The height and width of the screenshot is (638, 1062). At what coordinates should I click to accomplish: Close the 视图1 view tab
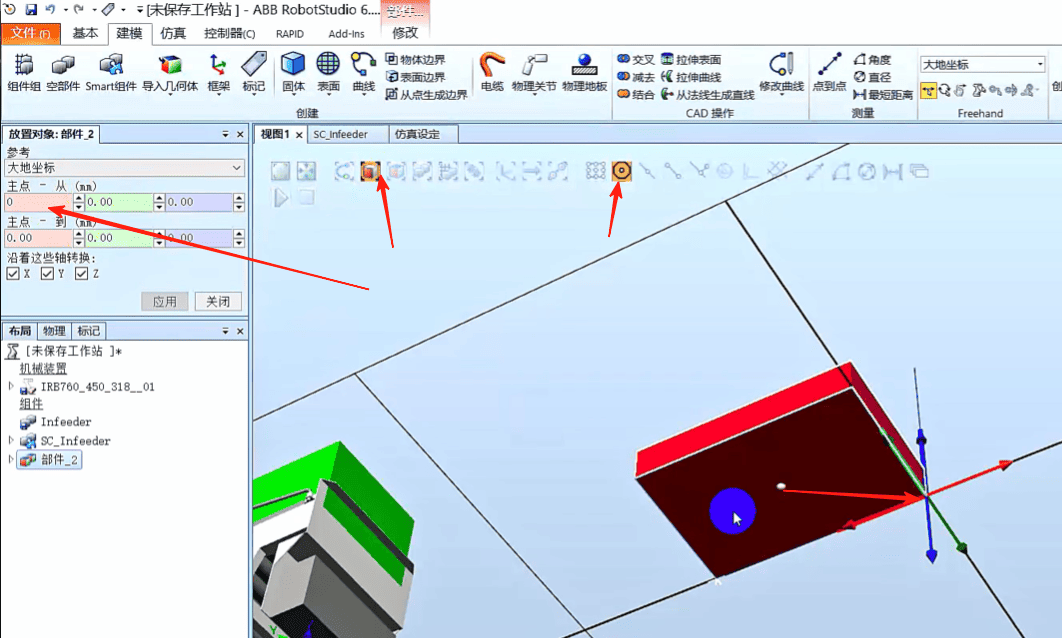coord(299,135)
